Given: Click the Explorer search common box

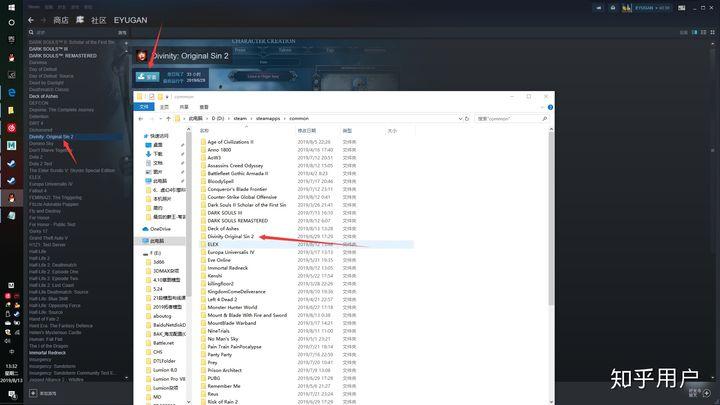Looking at the screenshot, I should coord(512,118).
